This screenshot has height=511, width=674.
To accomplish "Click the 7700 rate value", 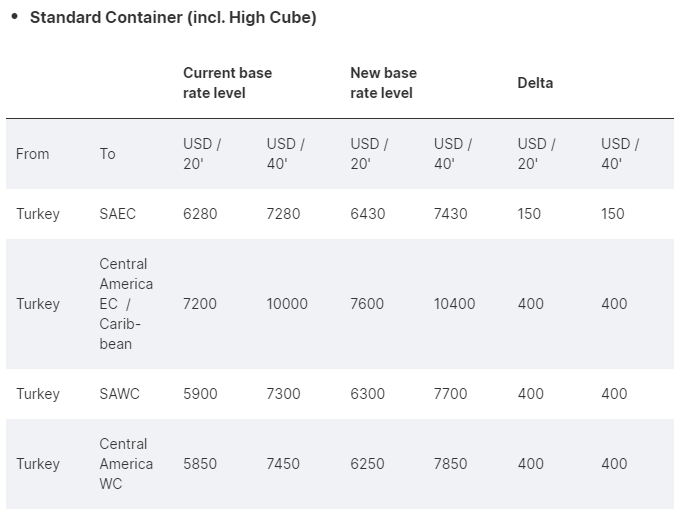I will click(450, 394).
